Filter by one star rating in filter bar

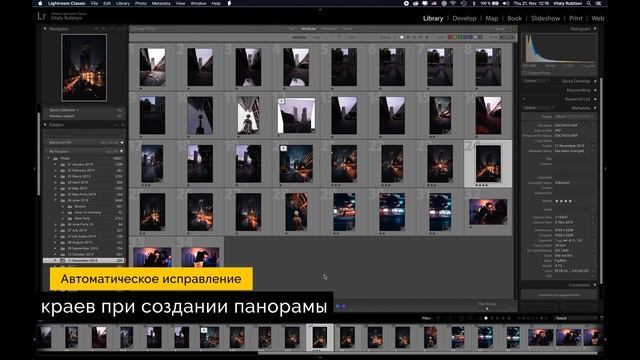tap(402, 37)
